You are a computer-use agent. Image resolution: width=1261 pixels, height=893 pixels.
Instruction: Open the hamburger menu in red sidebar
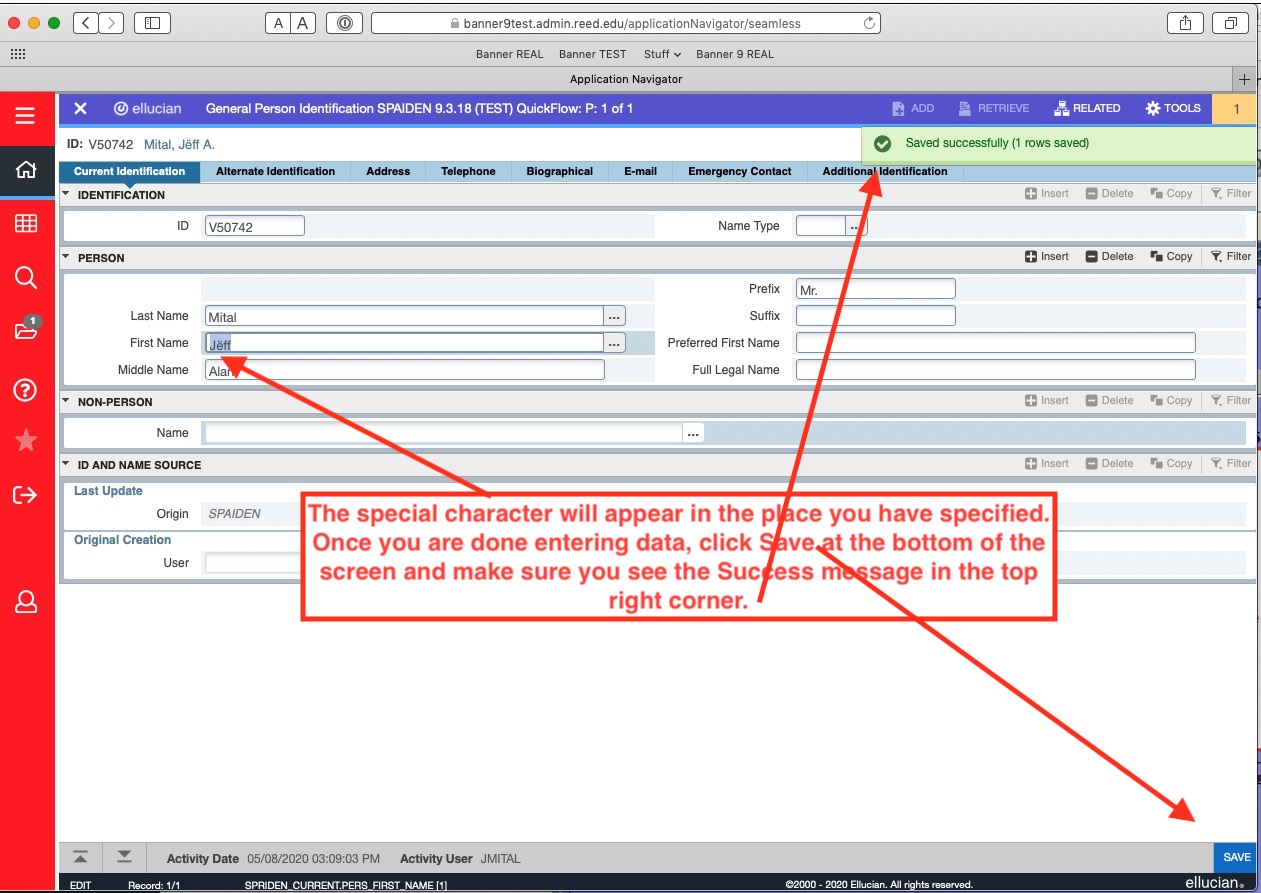pos(26,116)
